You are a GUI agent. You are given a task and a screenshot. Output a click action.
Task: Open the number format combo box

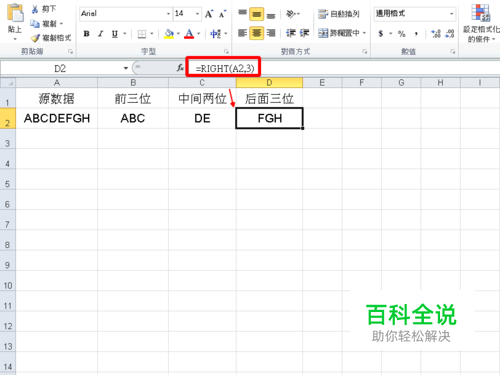tap(415, 14)
